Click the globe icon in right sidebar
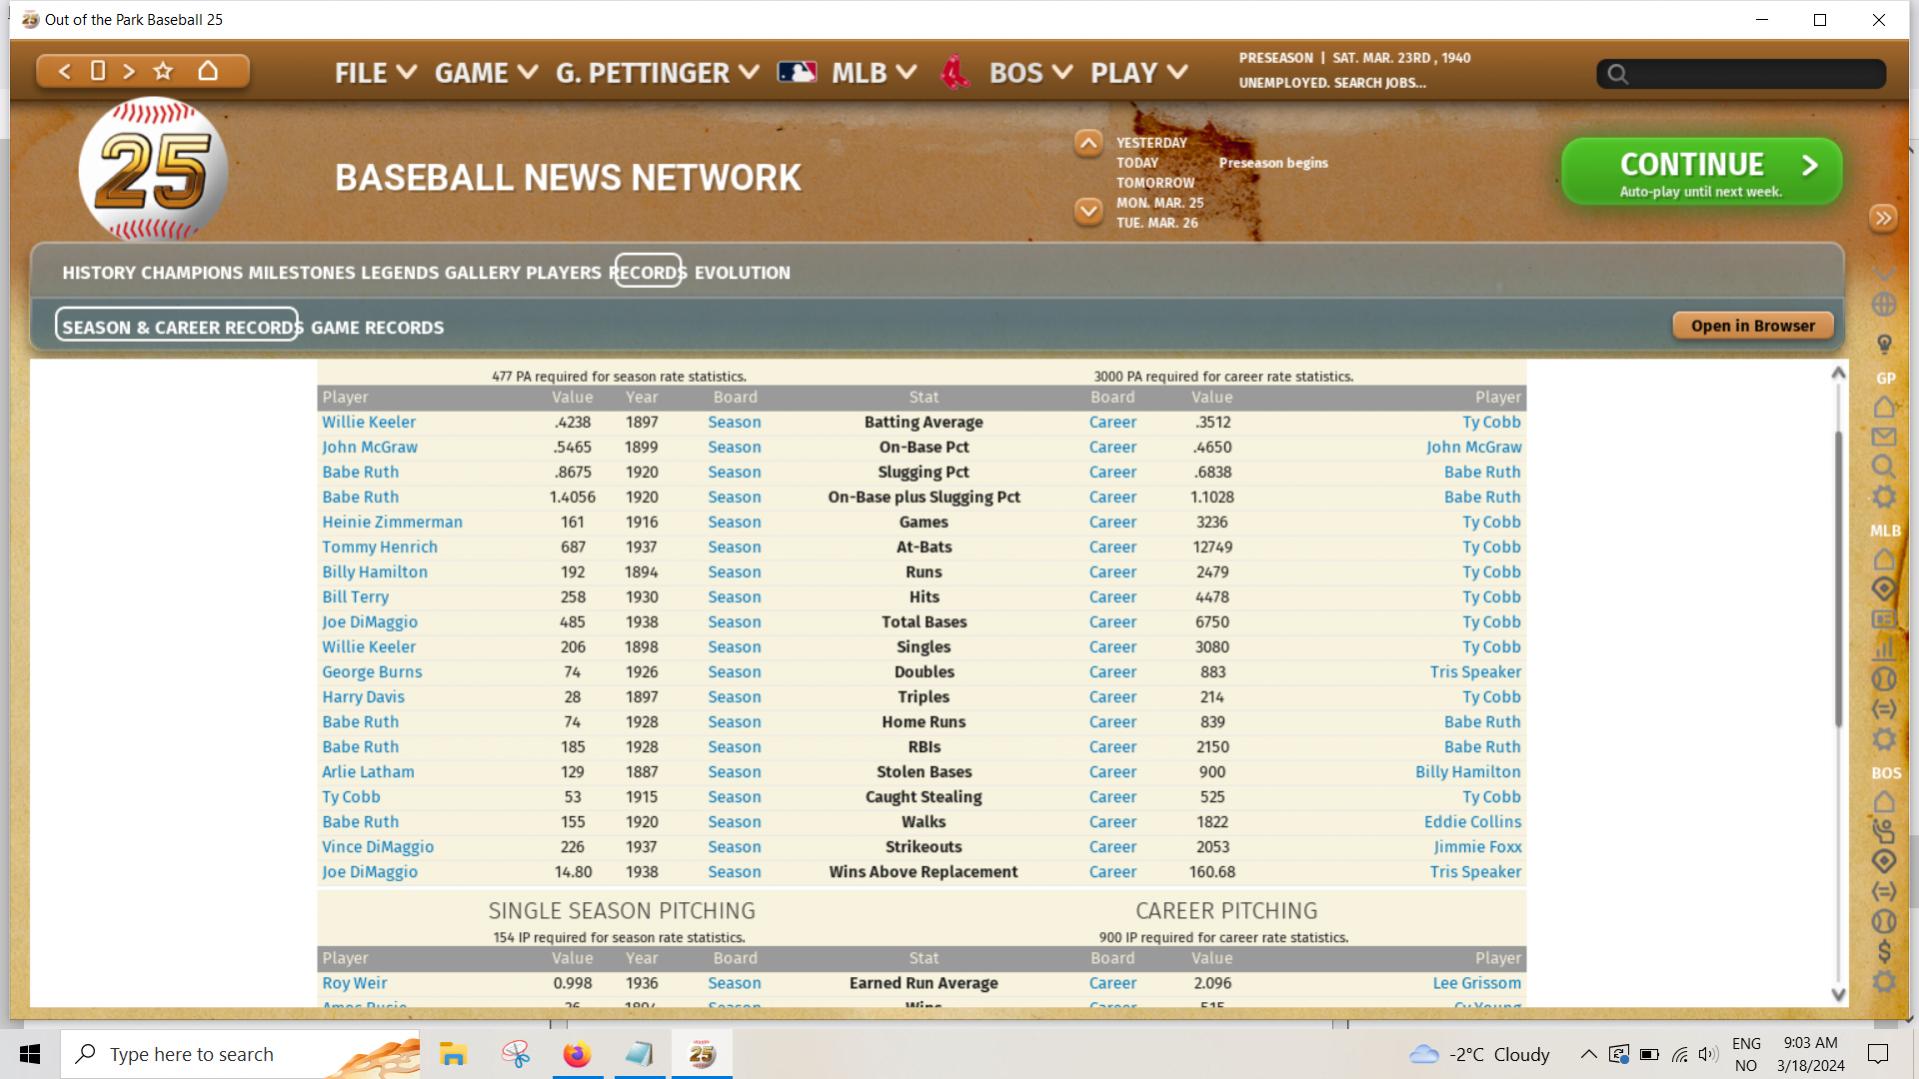 1884,304
